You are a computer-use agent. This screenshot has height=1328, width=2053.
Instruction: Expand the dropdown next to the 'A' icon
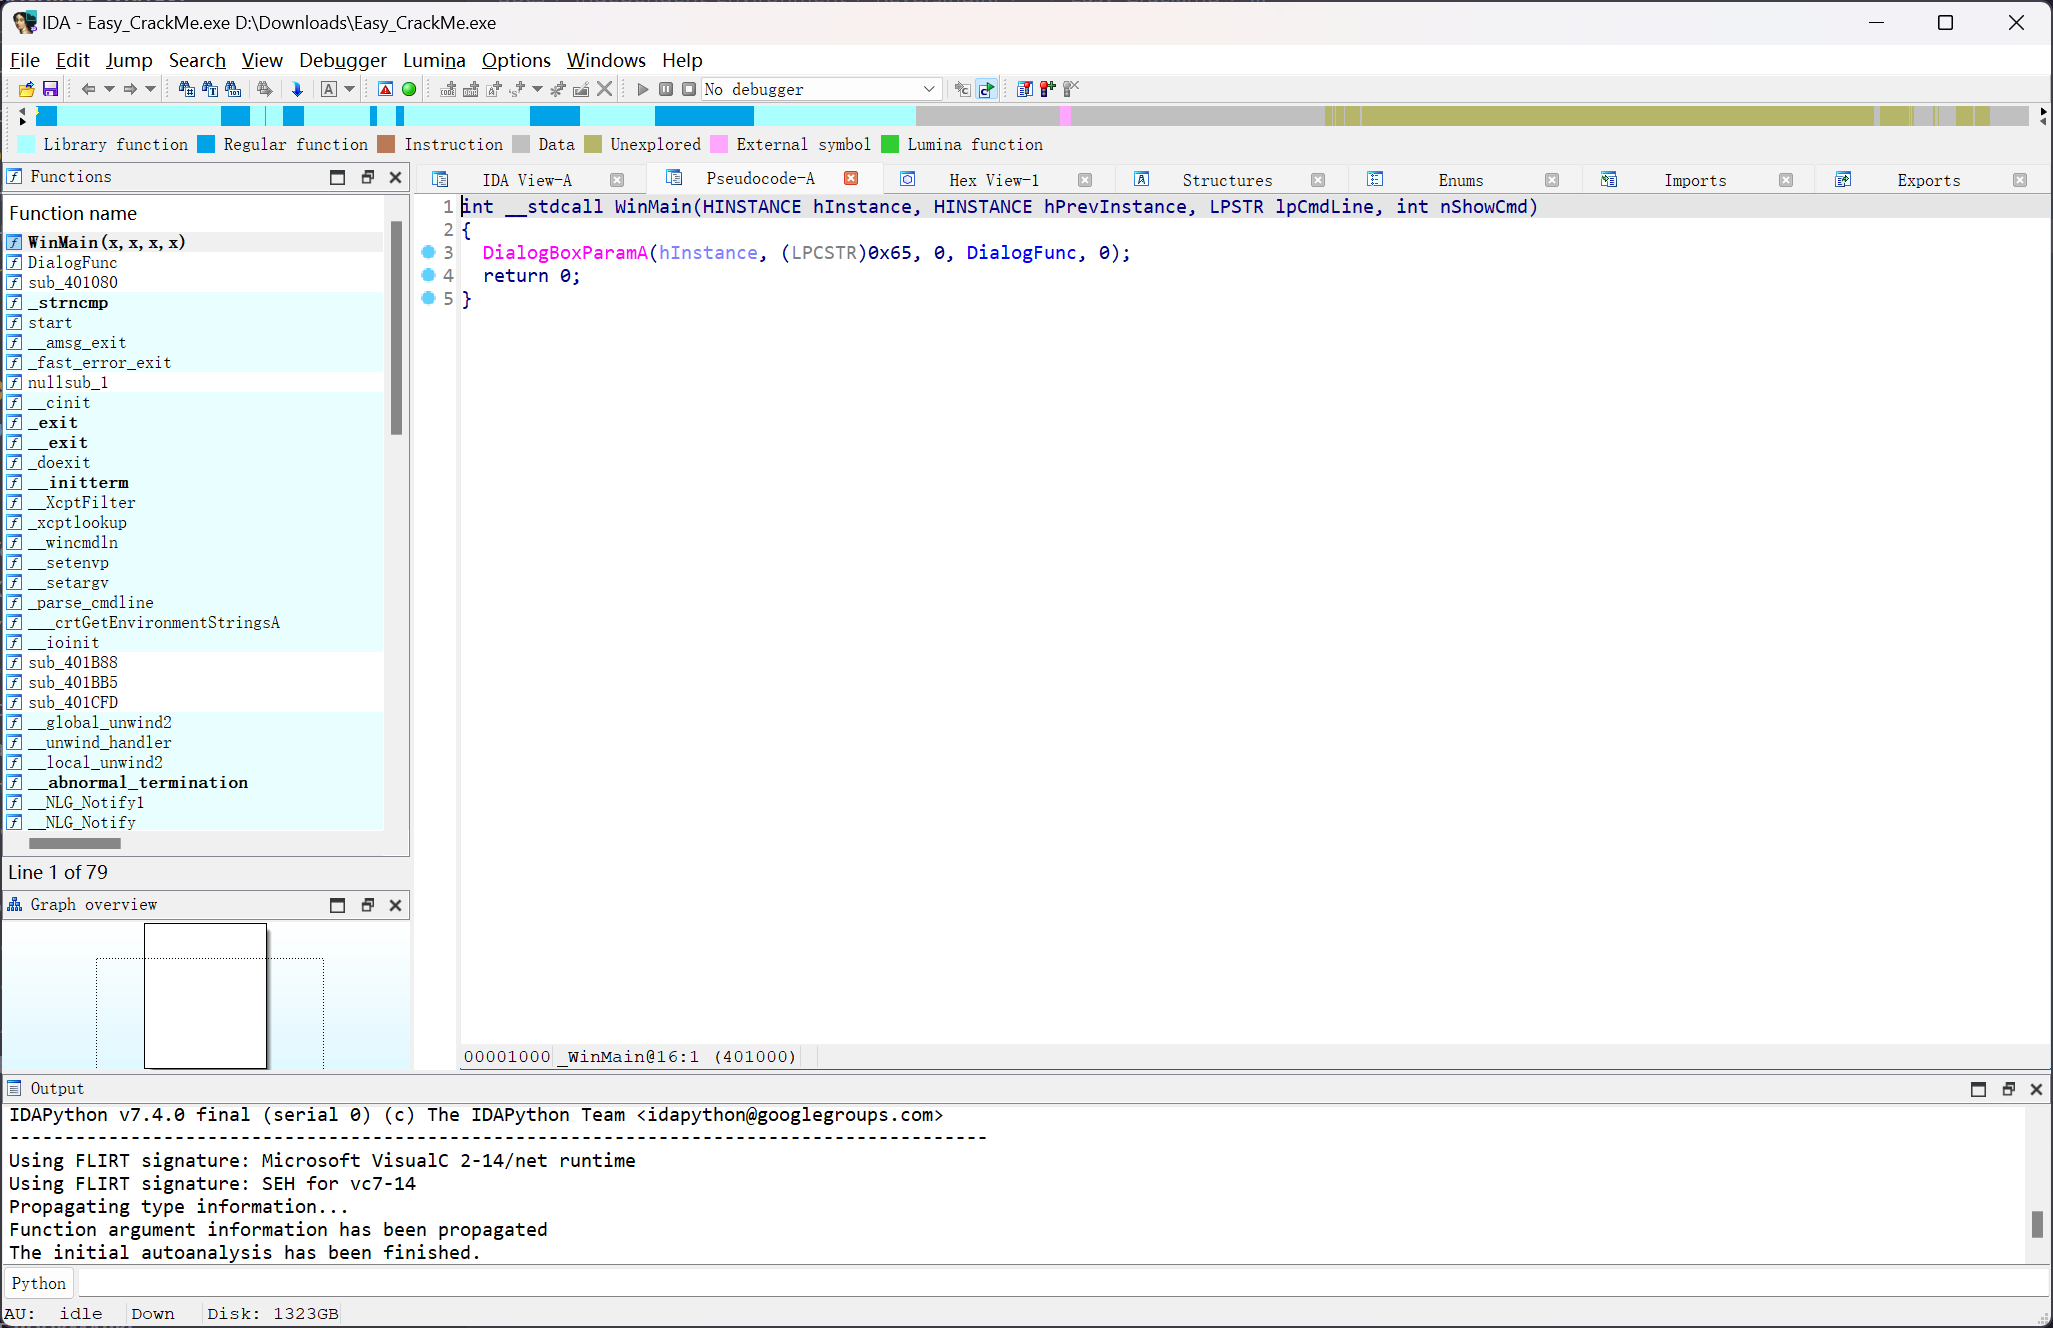[349, 89]
